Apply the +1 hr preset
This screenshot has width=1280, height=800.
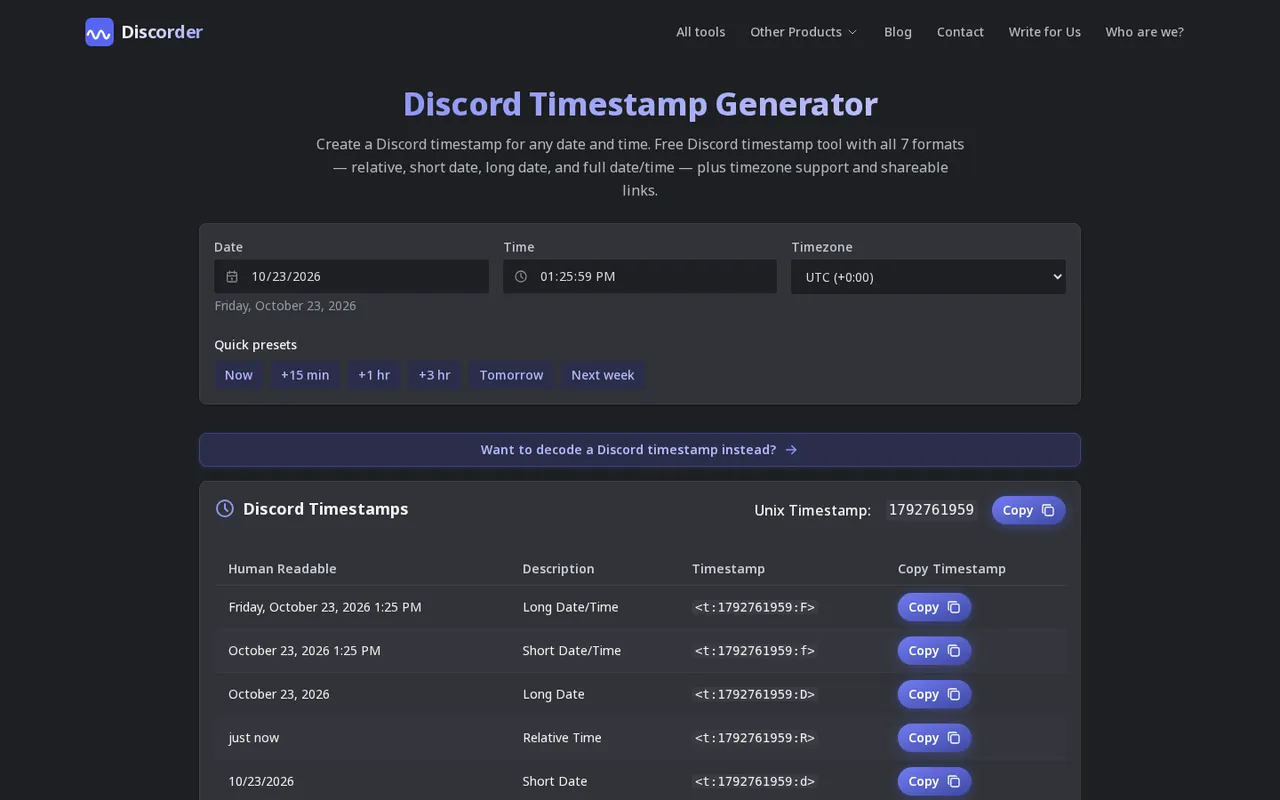(x=374, y=375)
